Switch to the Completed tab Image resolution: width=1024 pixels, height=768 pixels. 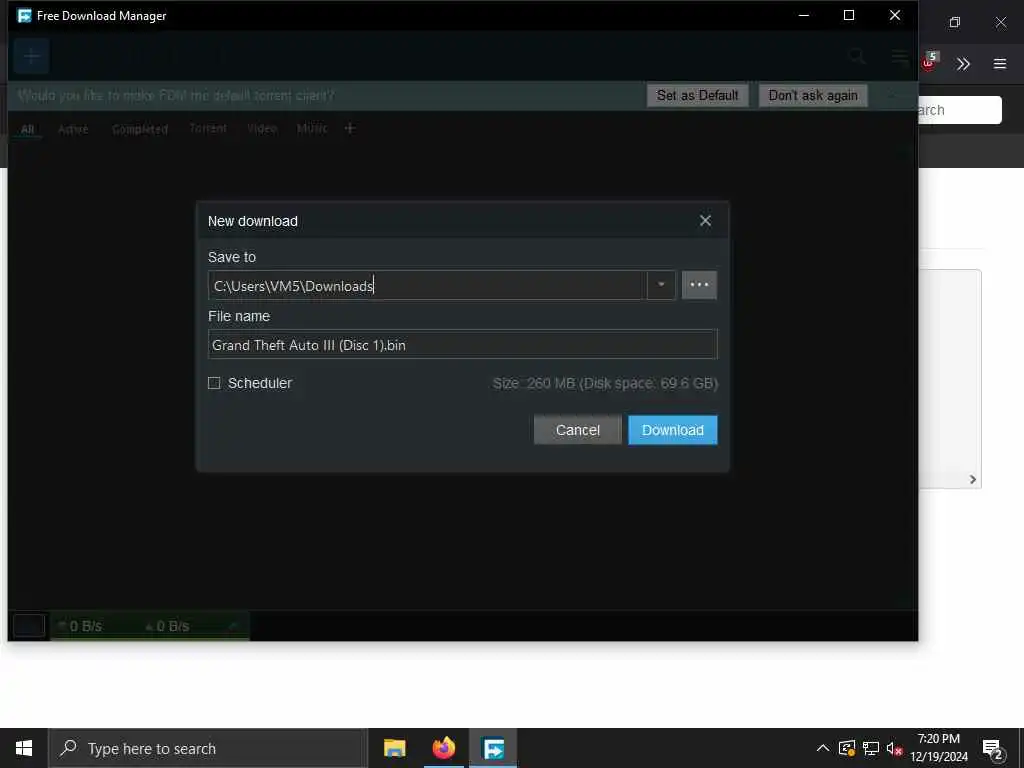click(140, 129)
